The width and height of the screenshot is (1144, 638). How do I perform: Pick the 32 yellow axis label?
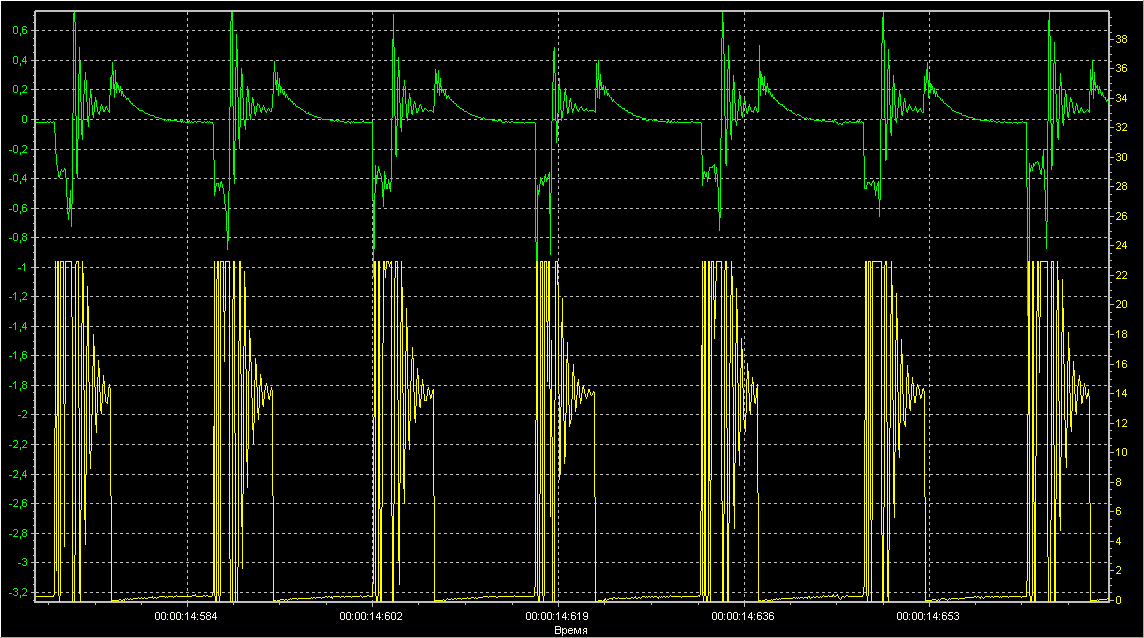click(x=1121, y=128)
